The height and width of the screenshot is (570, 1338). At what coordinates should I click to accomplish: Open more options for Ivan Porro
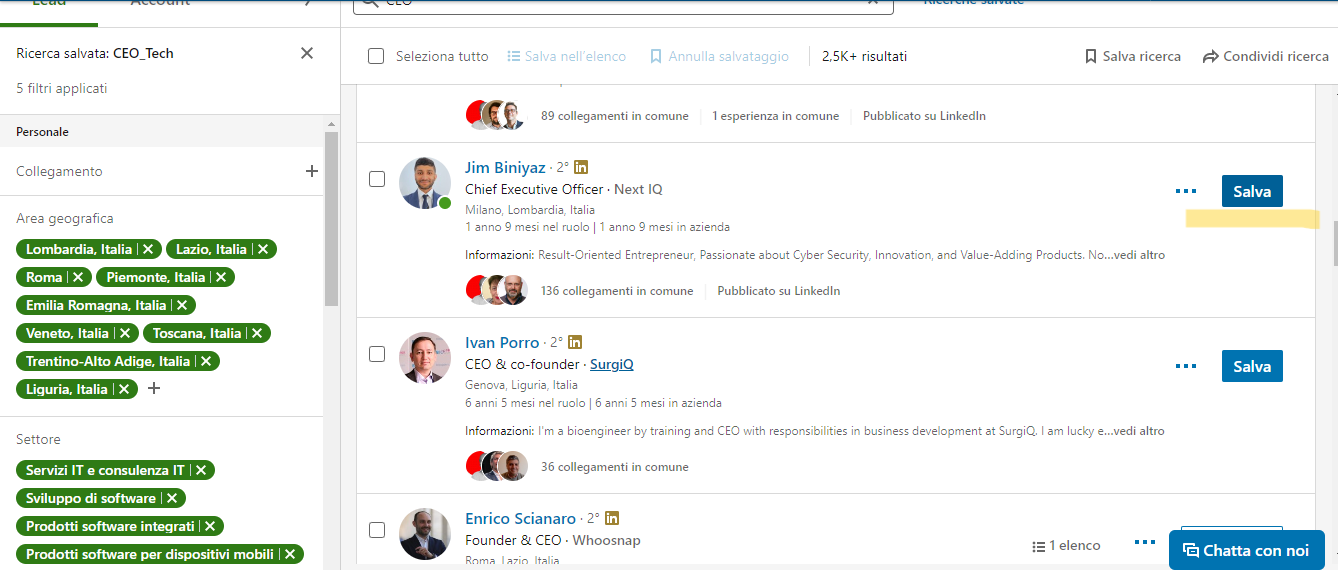point(1186,366)
